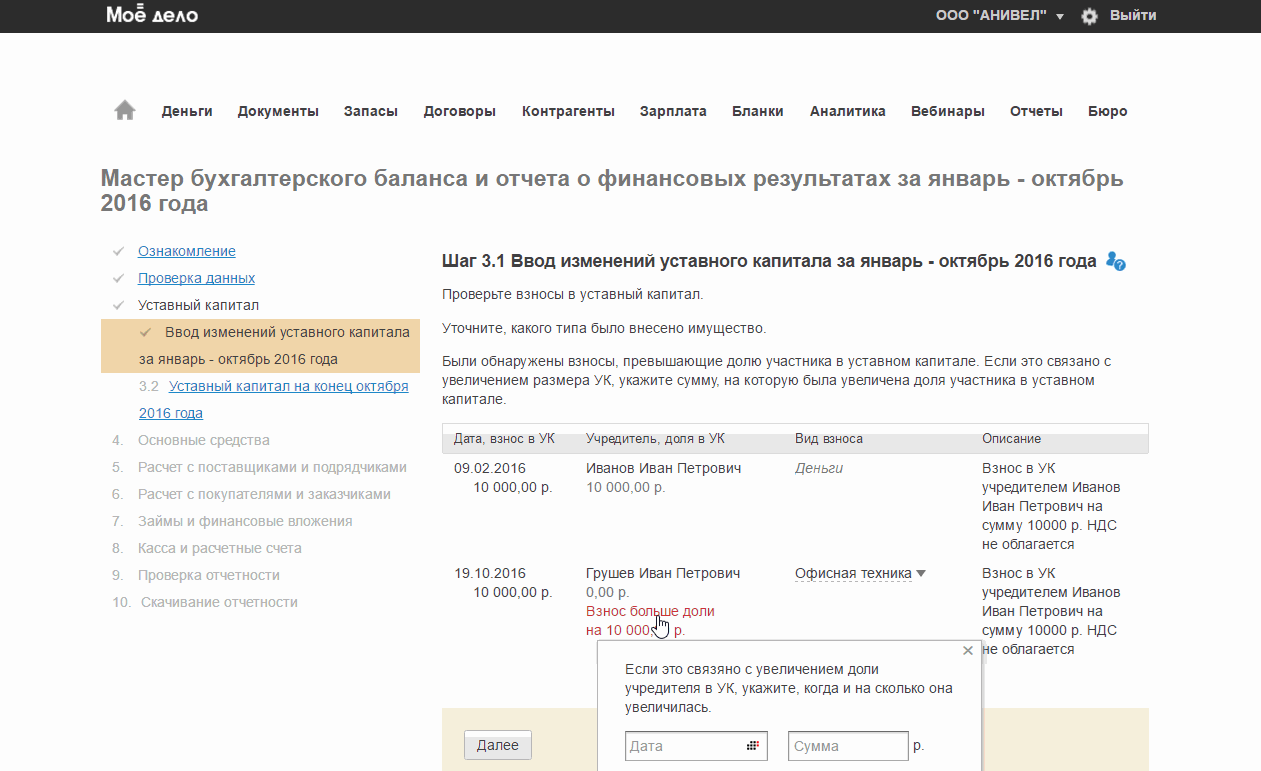Screen dimensions: 1261x771
Task: Click the Сумма input field
Action: [x=847, y=746]
